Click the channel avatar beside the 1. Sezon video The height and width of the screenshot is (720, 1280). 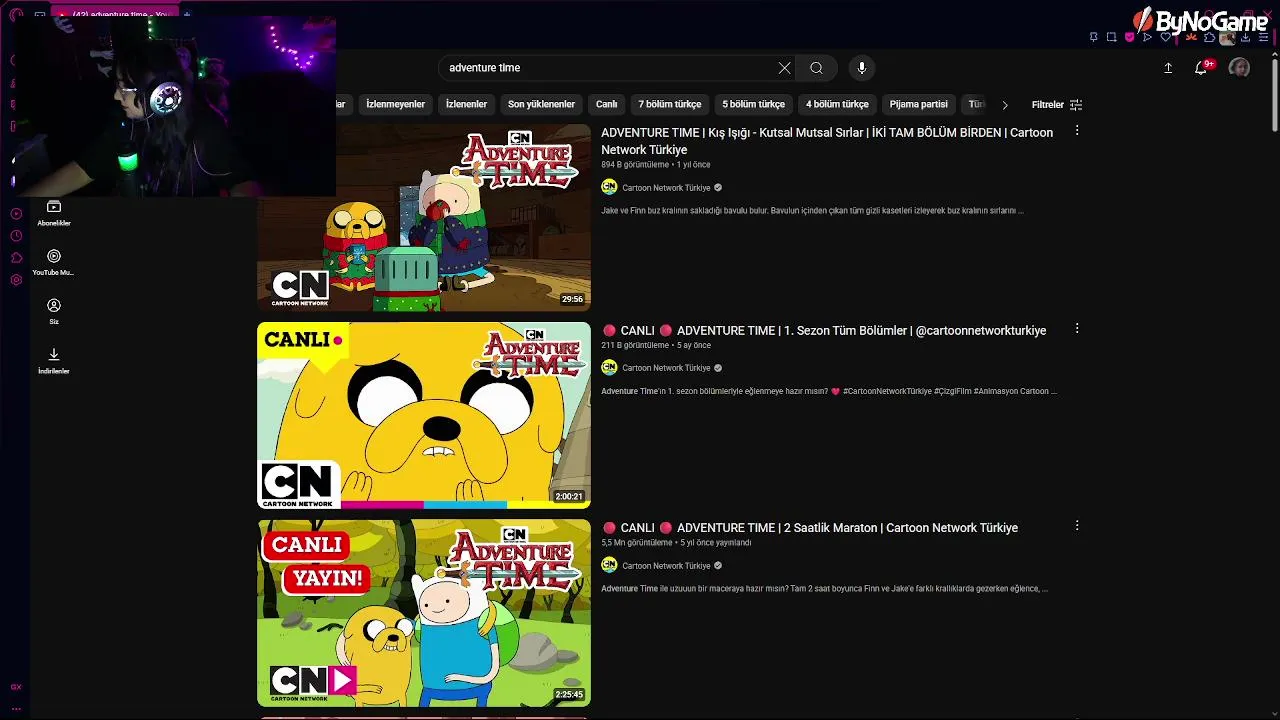(609, 368)
